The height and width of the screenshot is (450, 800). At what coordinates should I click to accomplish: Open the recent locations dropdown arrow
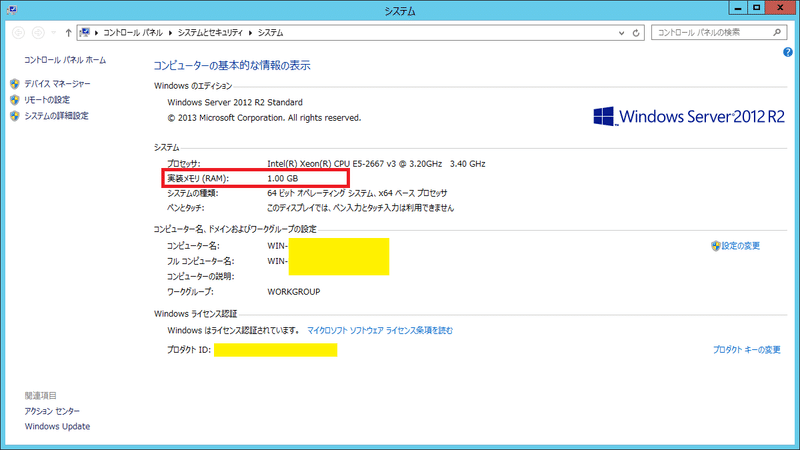pyautogui.click(x=54, y=33)
